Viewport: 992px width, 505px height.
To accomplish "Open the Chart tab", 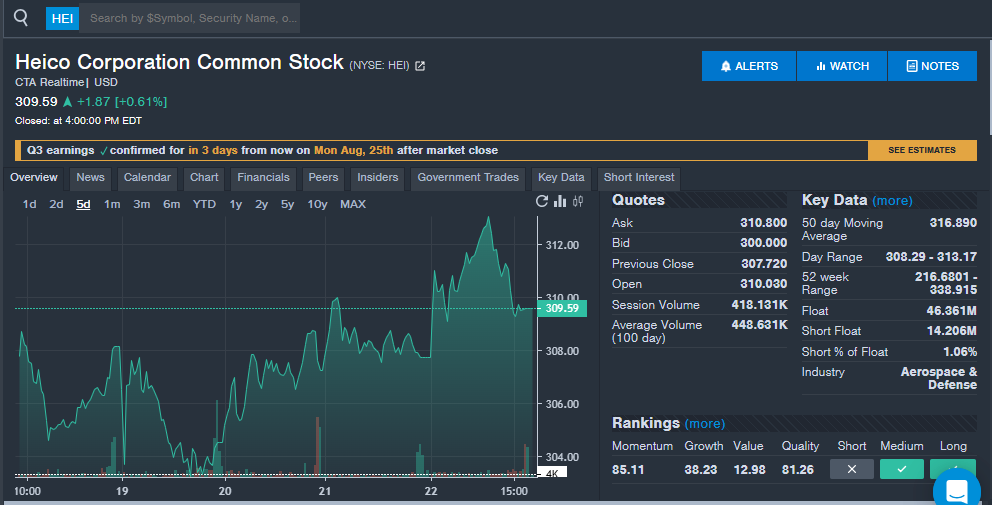I will [204, 178].
